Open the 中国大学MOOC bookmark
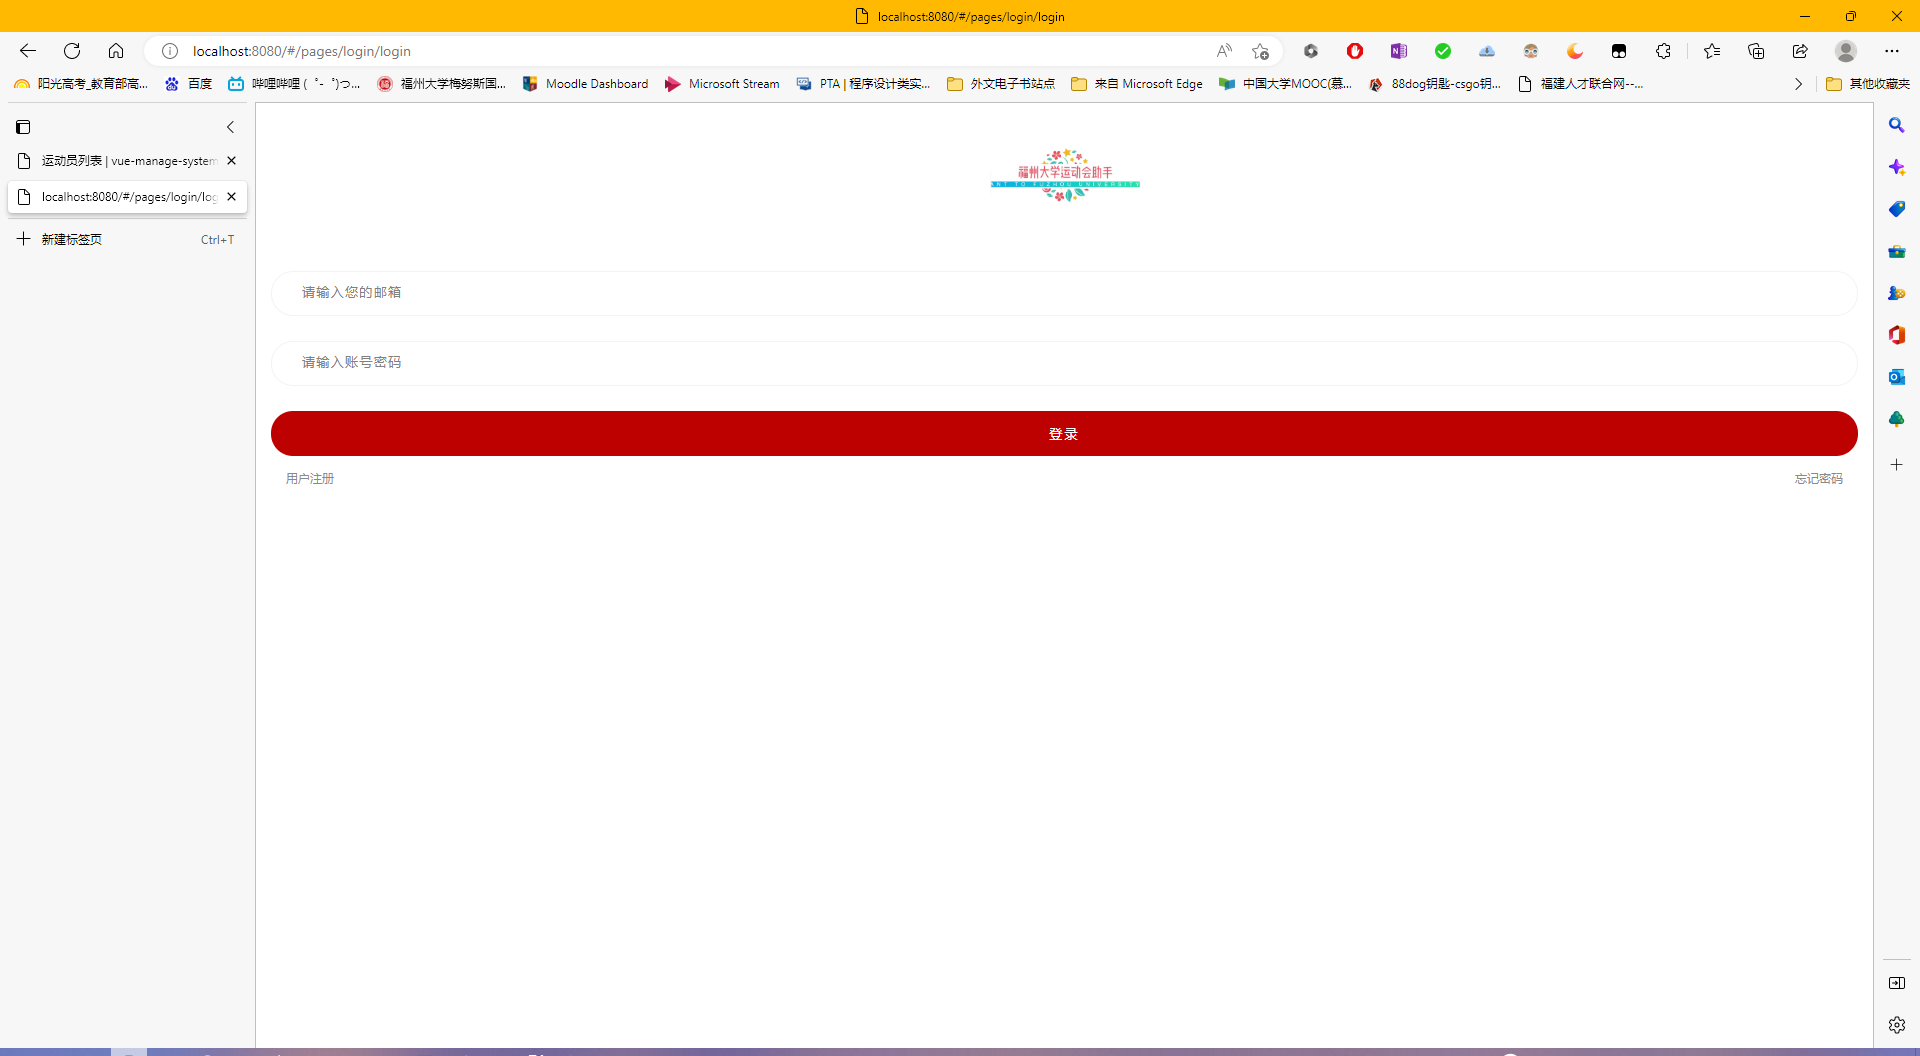The height and width of the screenshot is (1056, 1920). coord(1286,84)
